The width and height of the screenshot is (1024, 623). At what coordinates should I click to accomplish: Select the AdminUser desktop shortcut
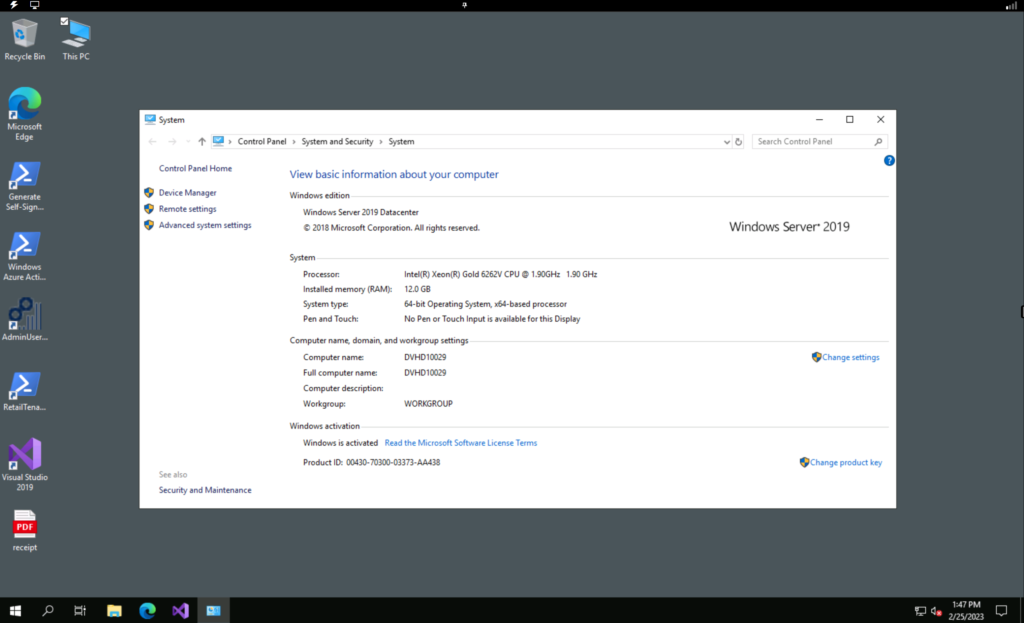[25, 319]
